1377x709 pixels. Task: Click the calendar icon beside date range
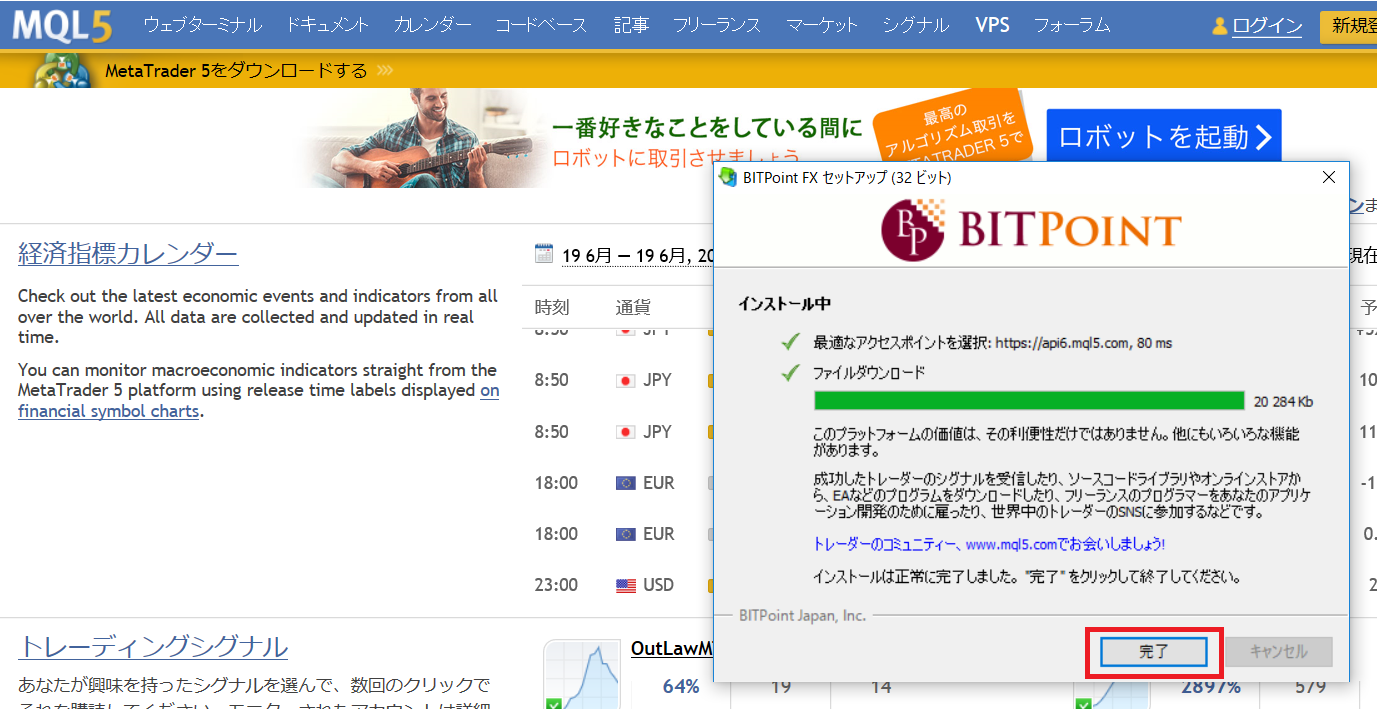[544, 253]
